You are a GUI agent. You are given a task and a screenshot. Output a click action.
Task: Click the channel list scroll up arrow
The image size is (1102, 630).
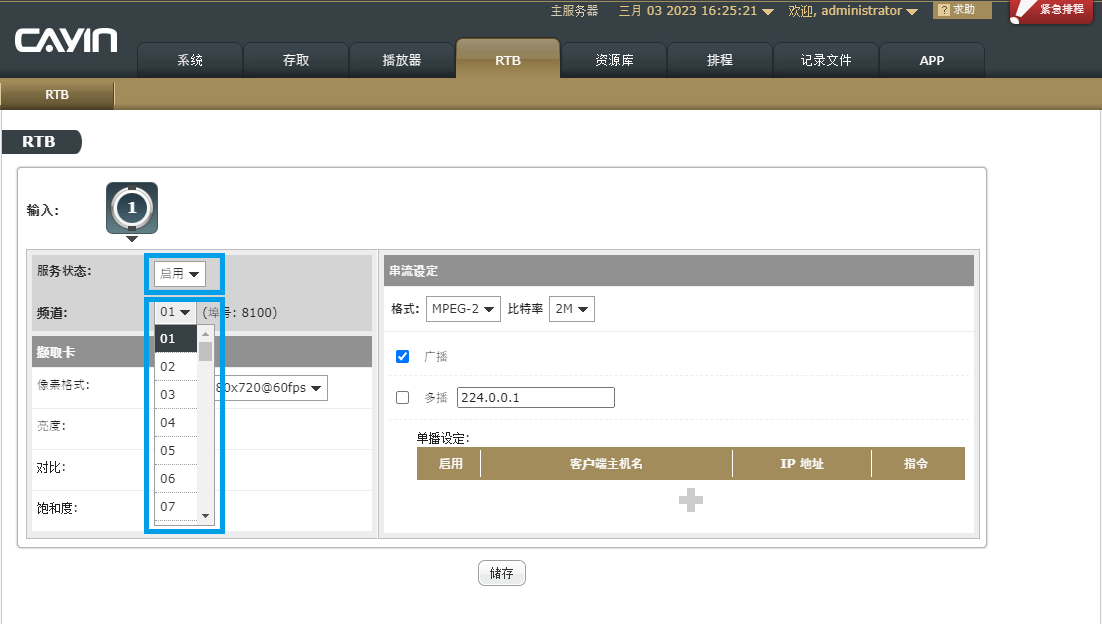[x=205, y=333]
